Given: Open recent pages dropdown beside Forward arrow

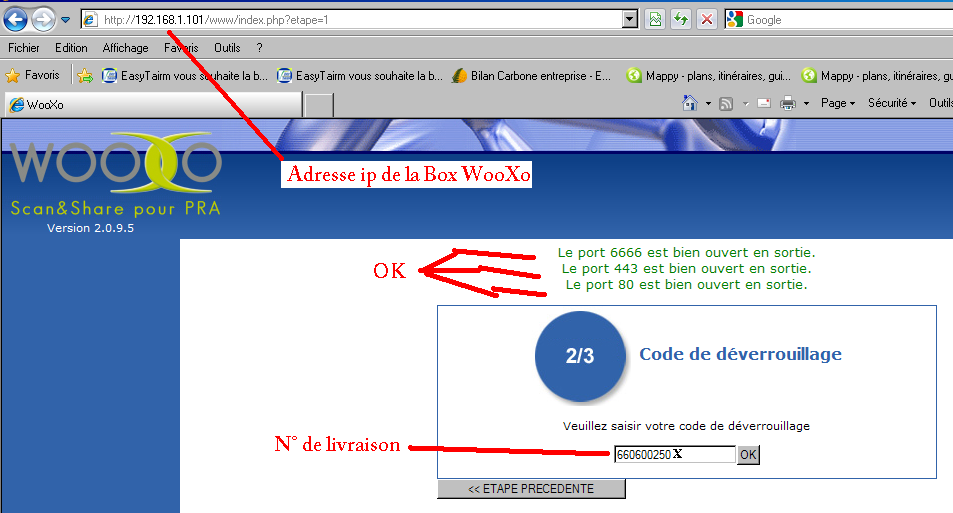Looking at the screenshot, I should 66,20.
